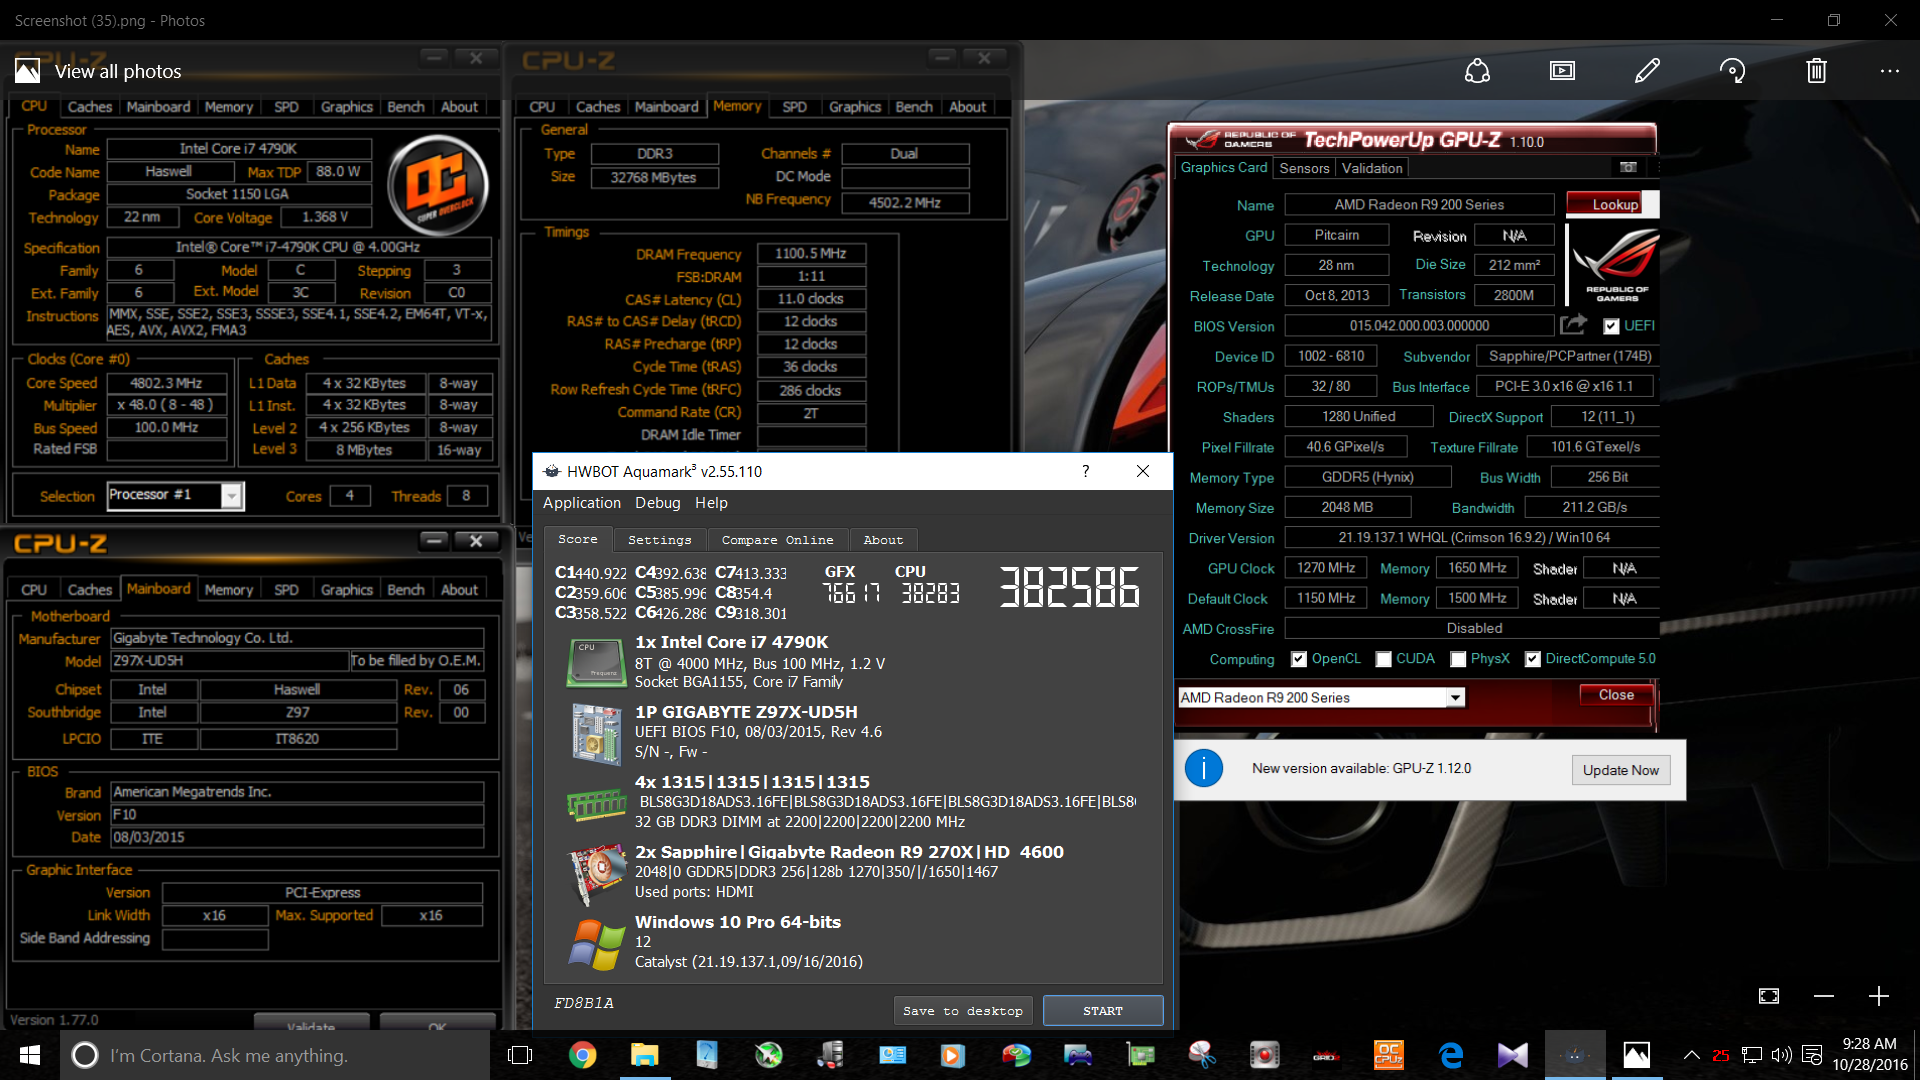The height and width of the screenshot is (1080, 1920).
Task: Open the Compare Online tab in Aquamark
Action: pos(777,540)
